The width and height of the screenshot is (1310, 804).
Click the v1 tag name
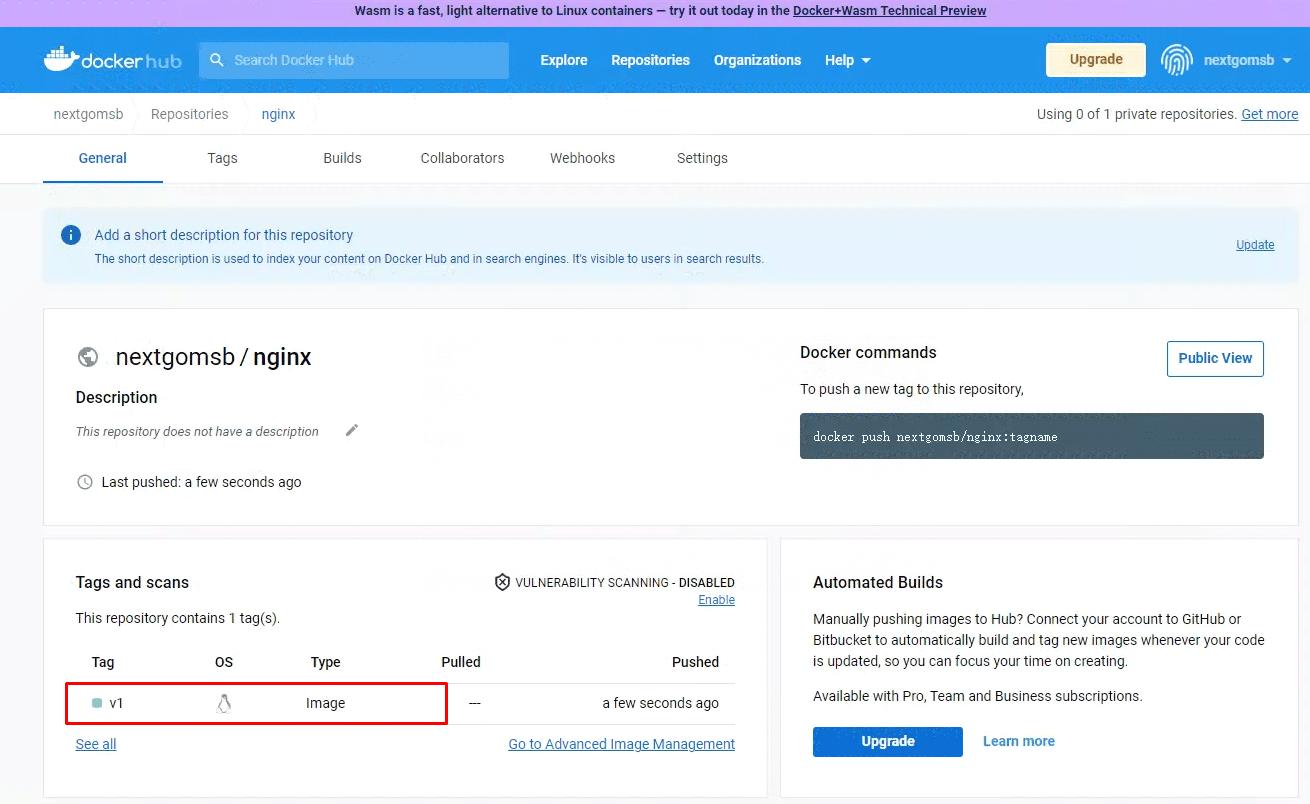point(117,703)
